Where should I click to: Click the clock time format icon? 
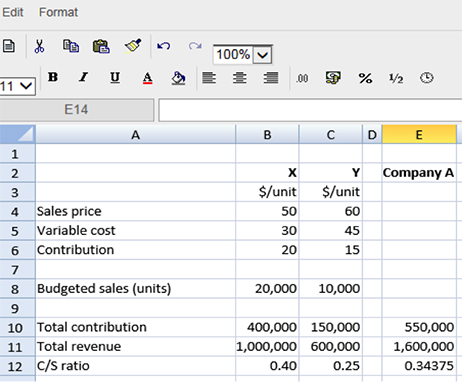[427, 78]
